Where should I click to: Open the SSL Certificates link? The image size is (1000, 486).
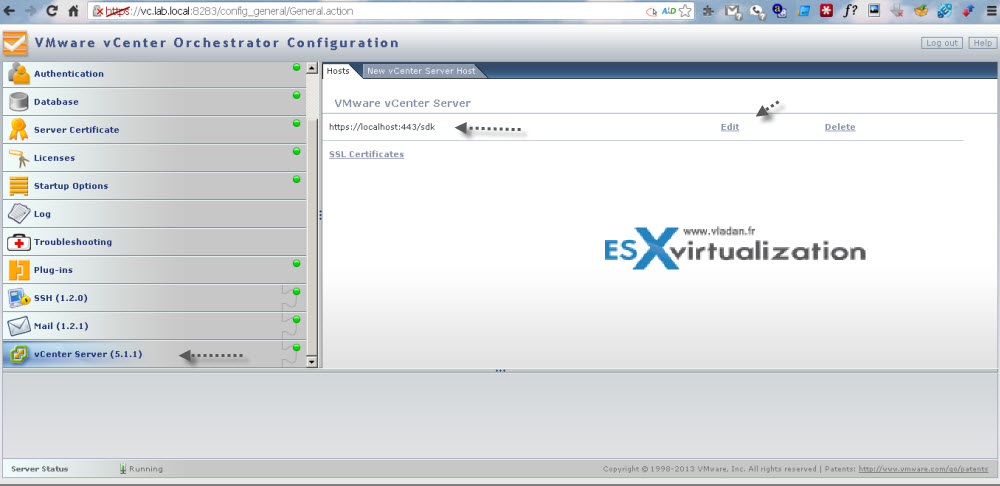(x=366, y=154)
